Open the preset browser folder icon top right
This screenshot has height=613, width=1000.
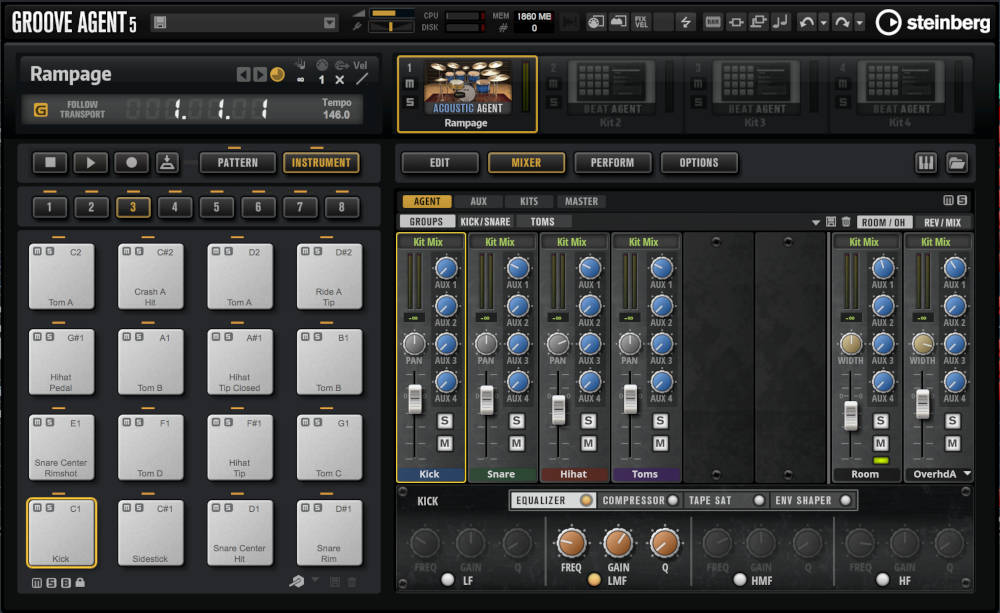pyautogui.click(x=957, y=162)
